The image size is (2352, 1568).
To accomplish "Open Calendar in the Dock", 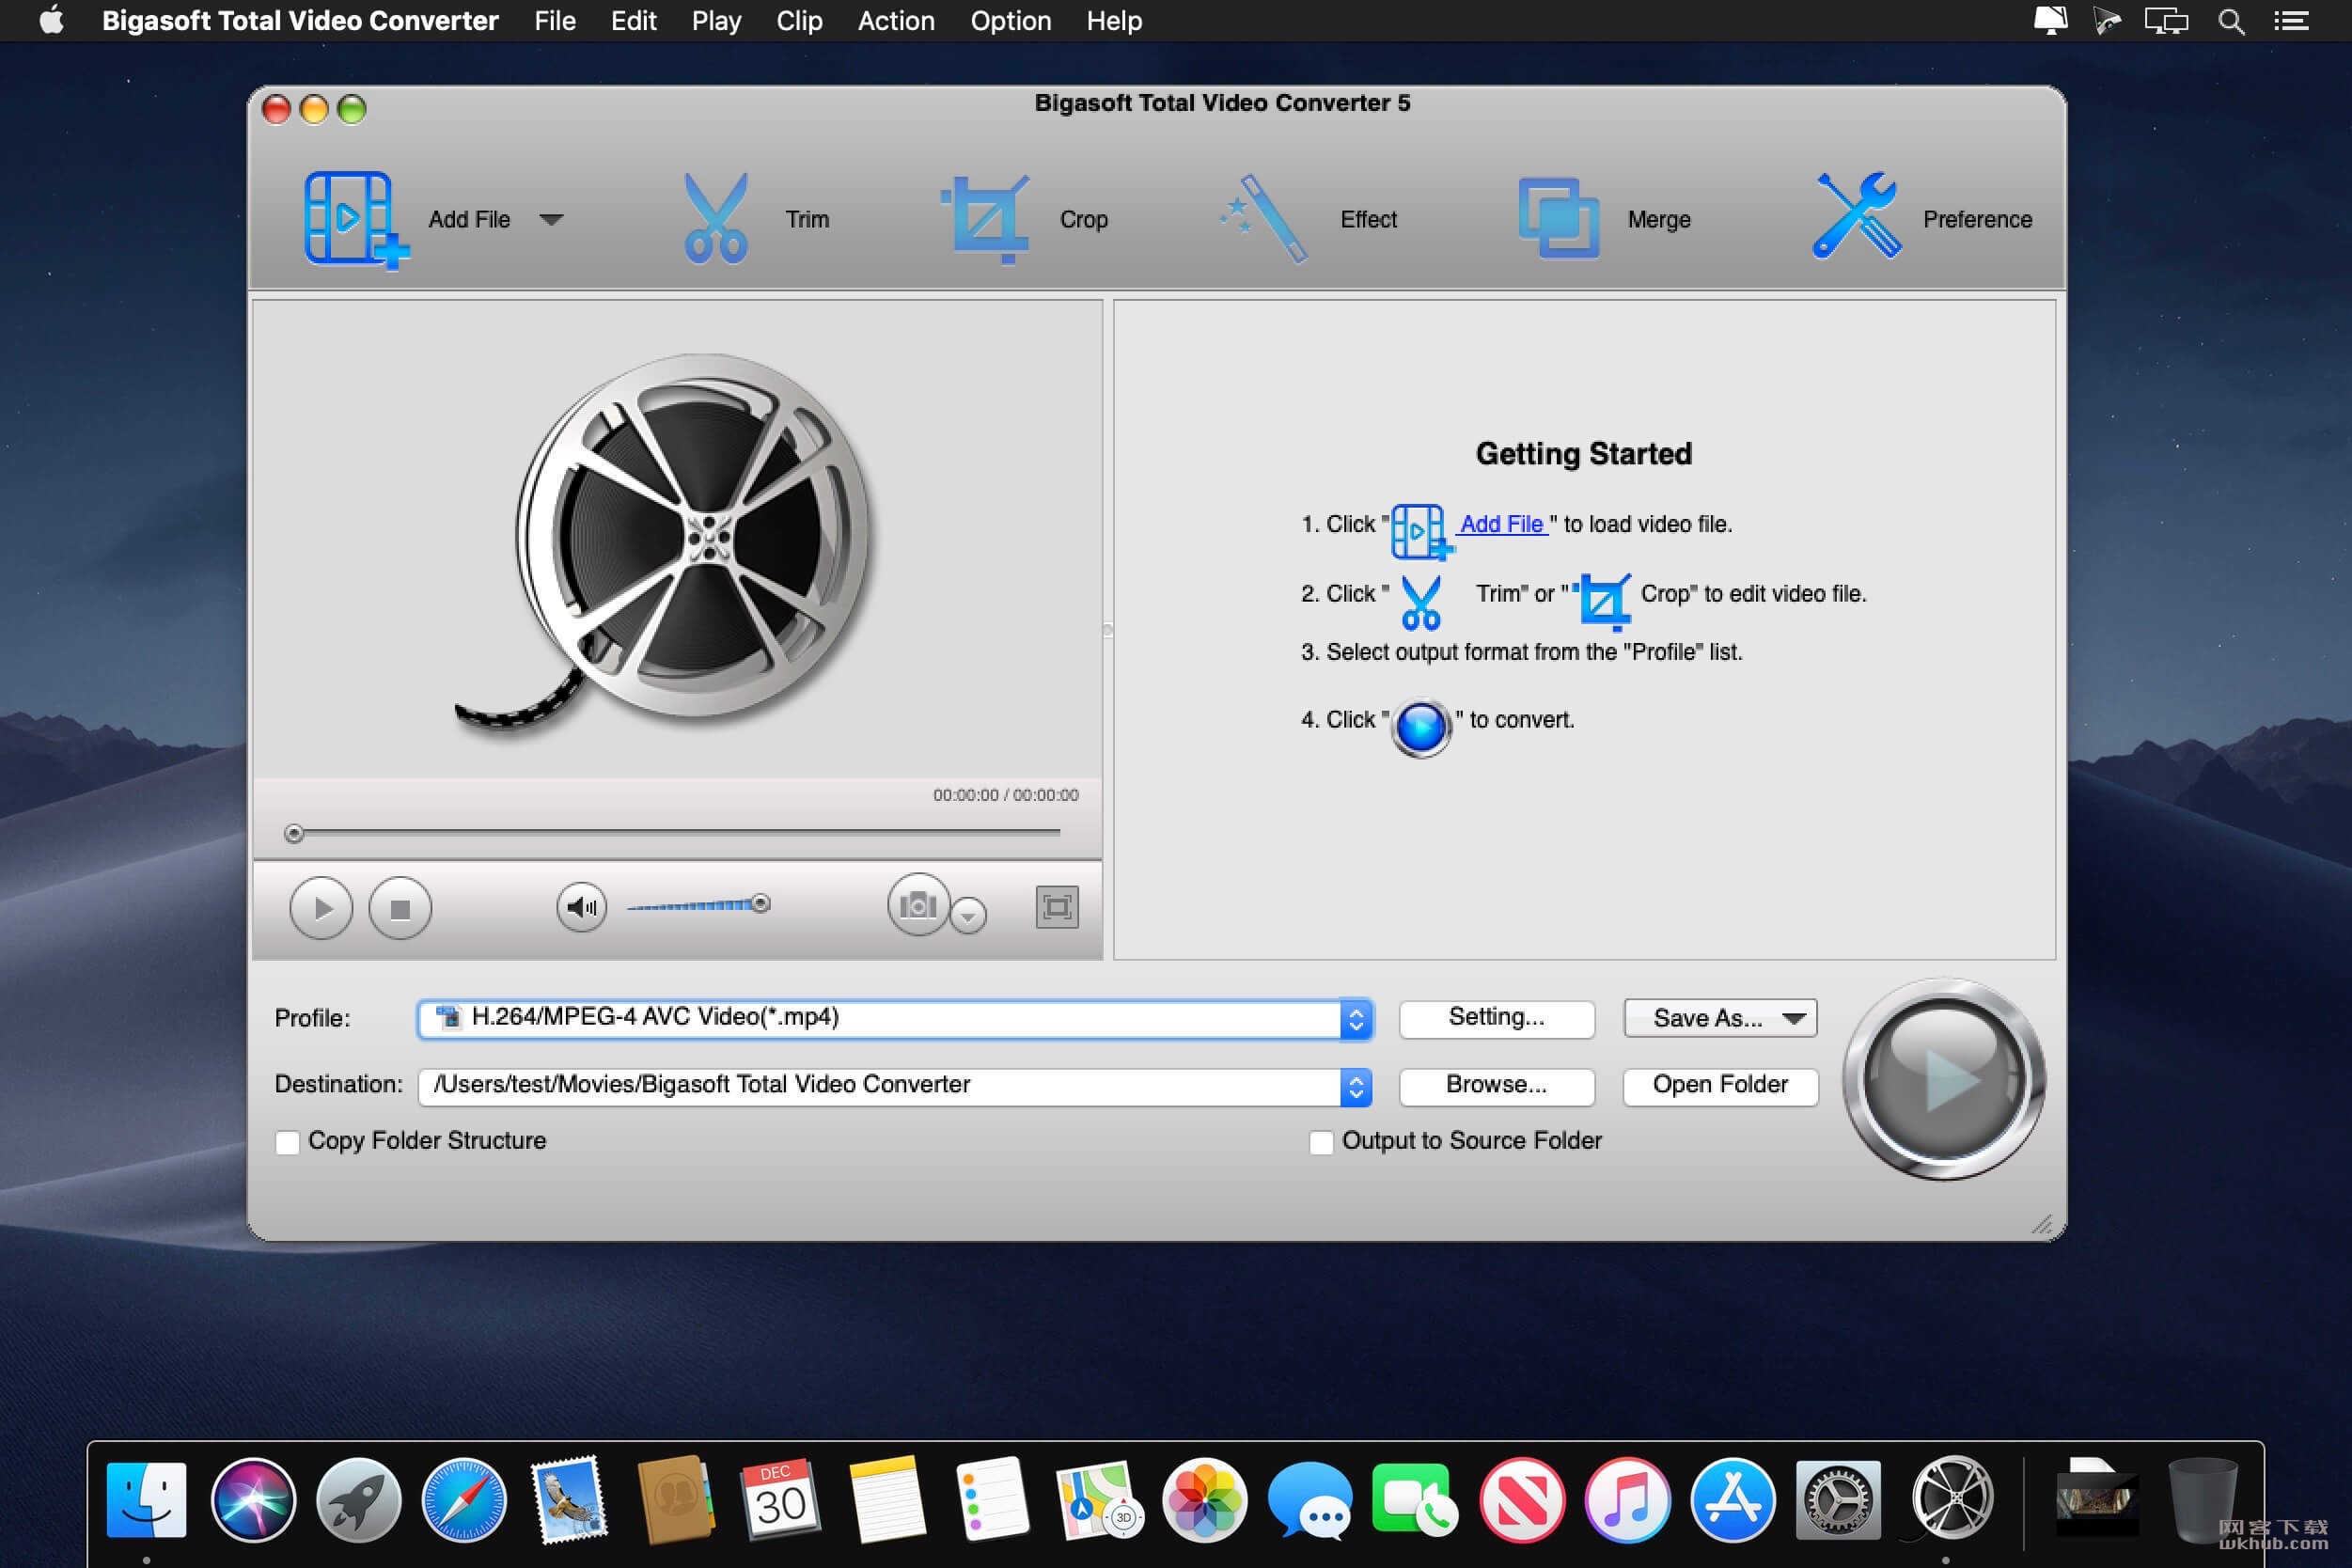I will [x=781, y=1499].
